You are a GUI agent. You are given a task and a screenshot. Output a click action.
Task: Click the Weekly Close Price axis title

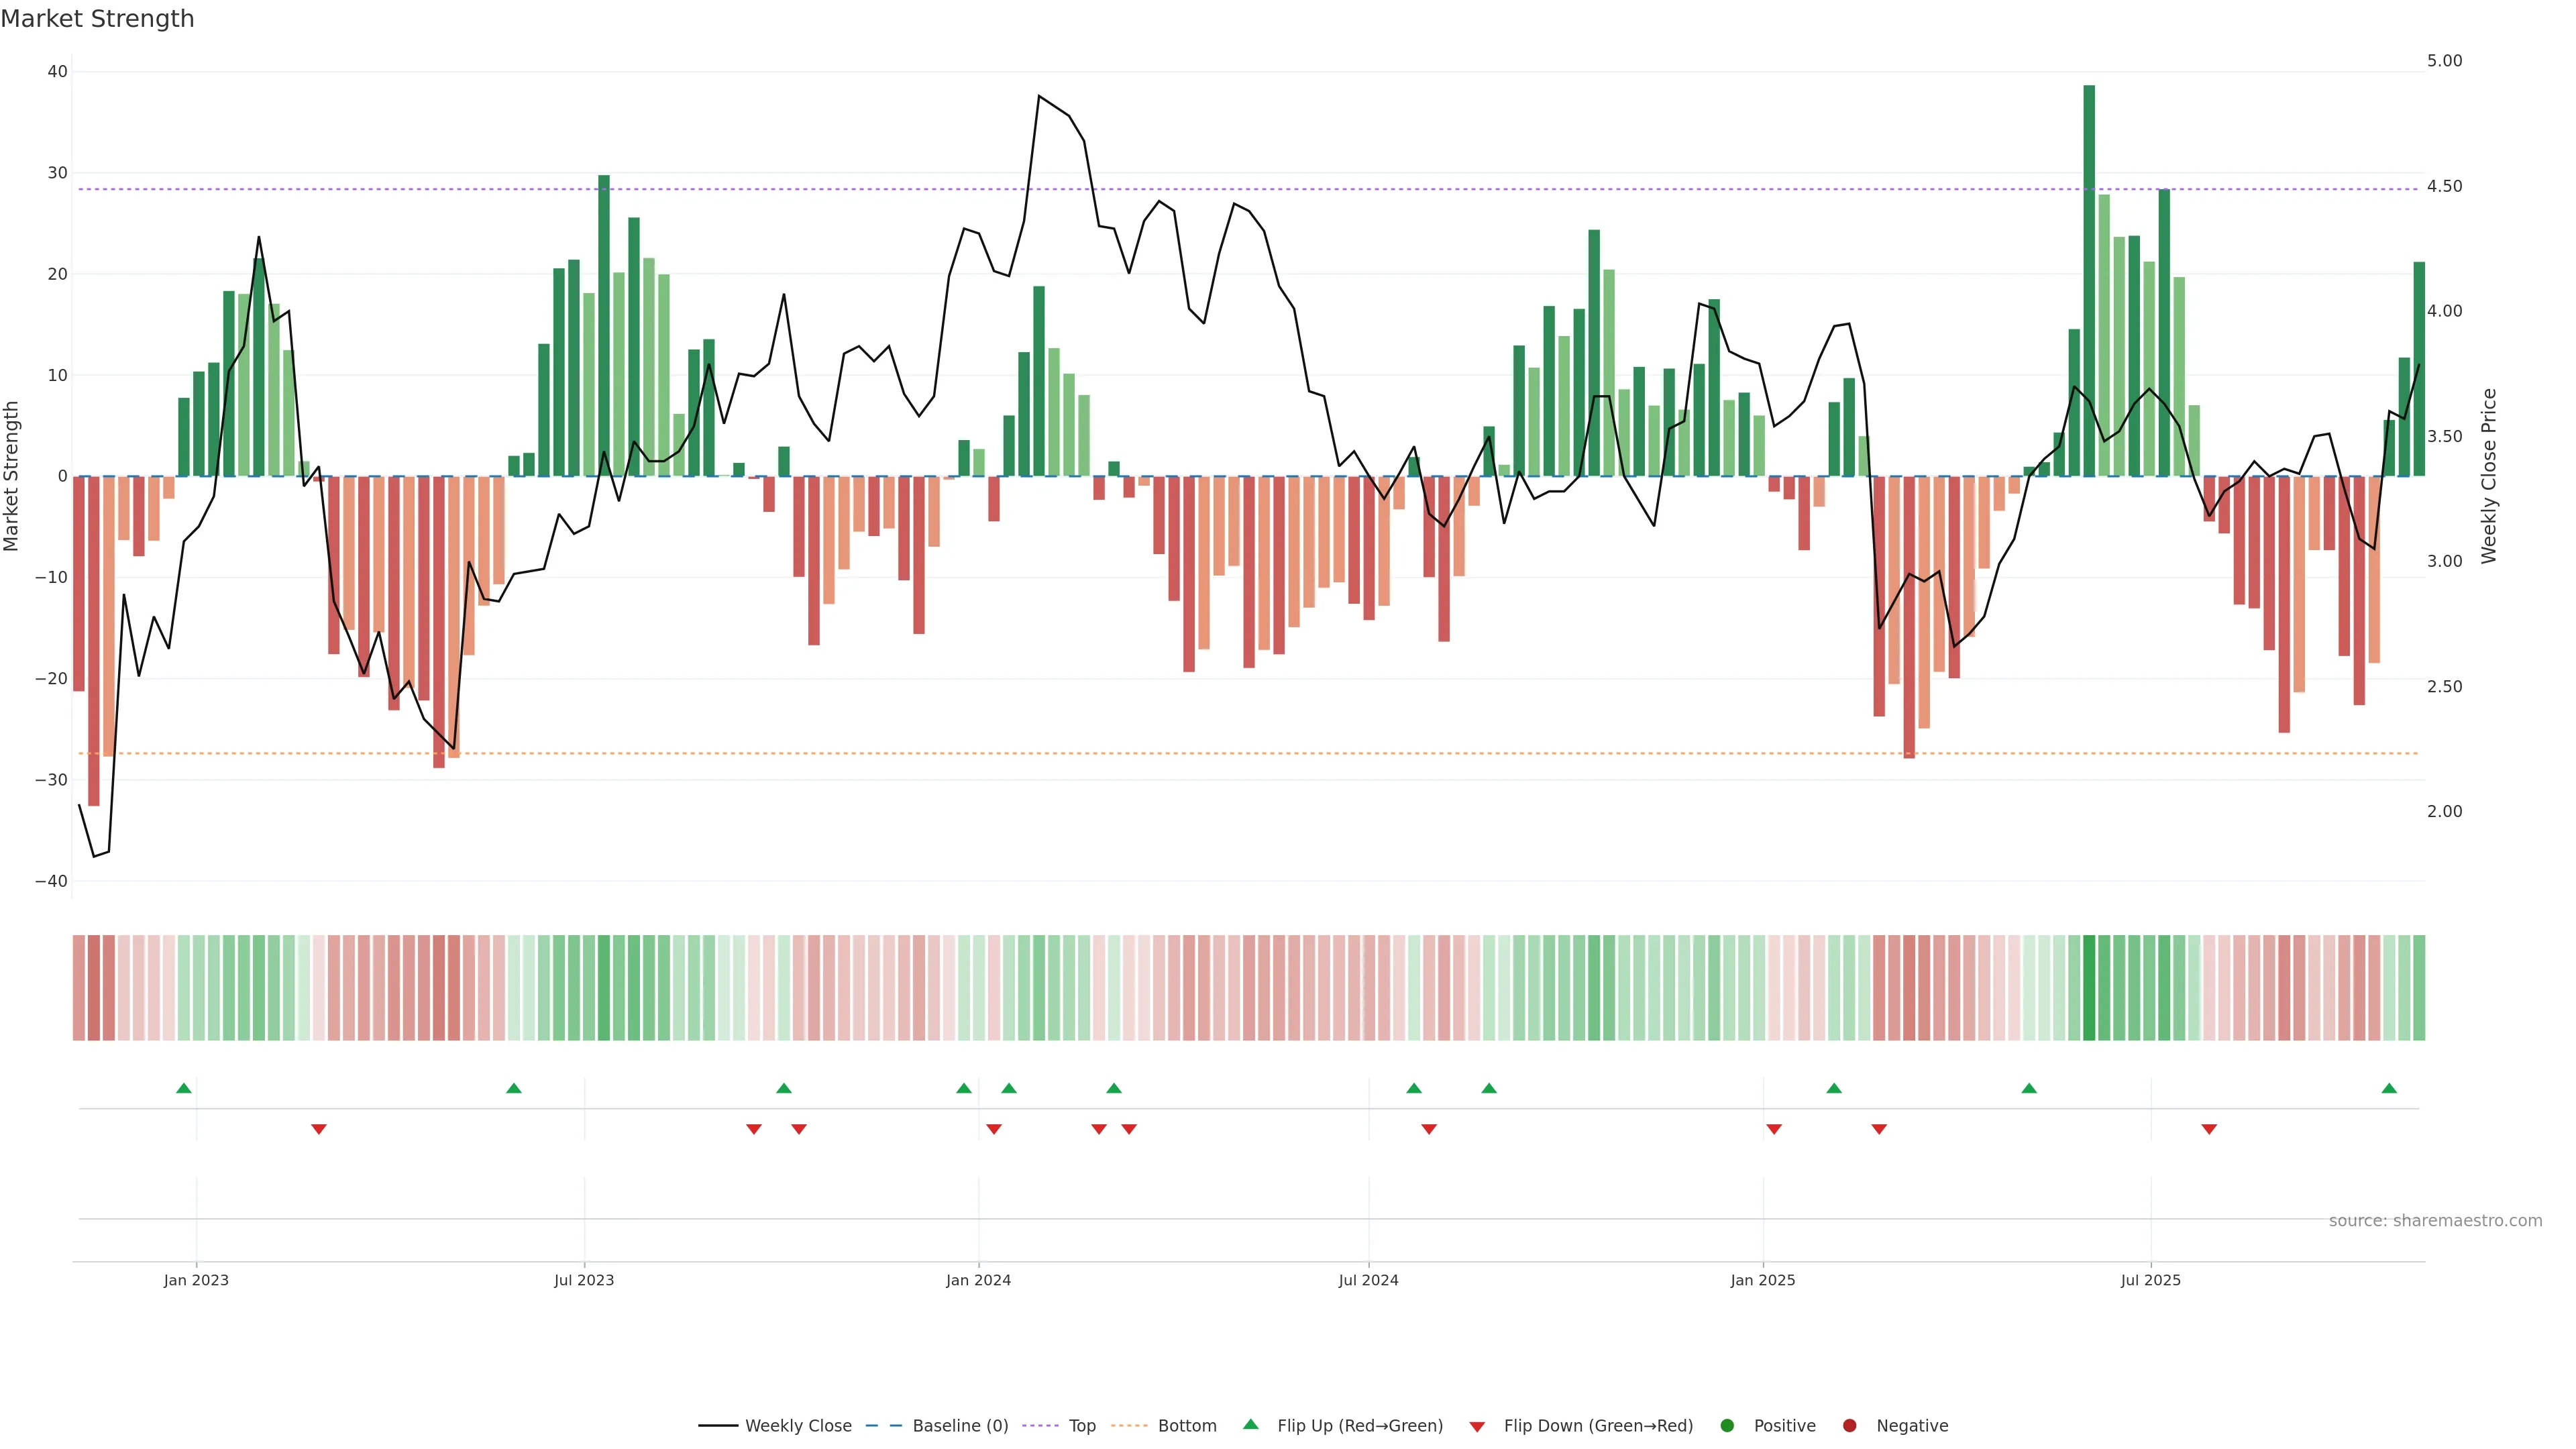pyautogui.click(x=2489, y=476)
